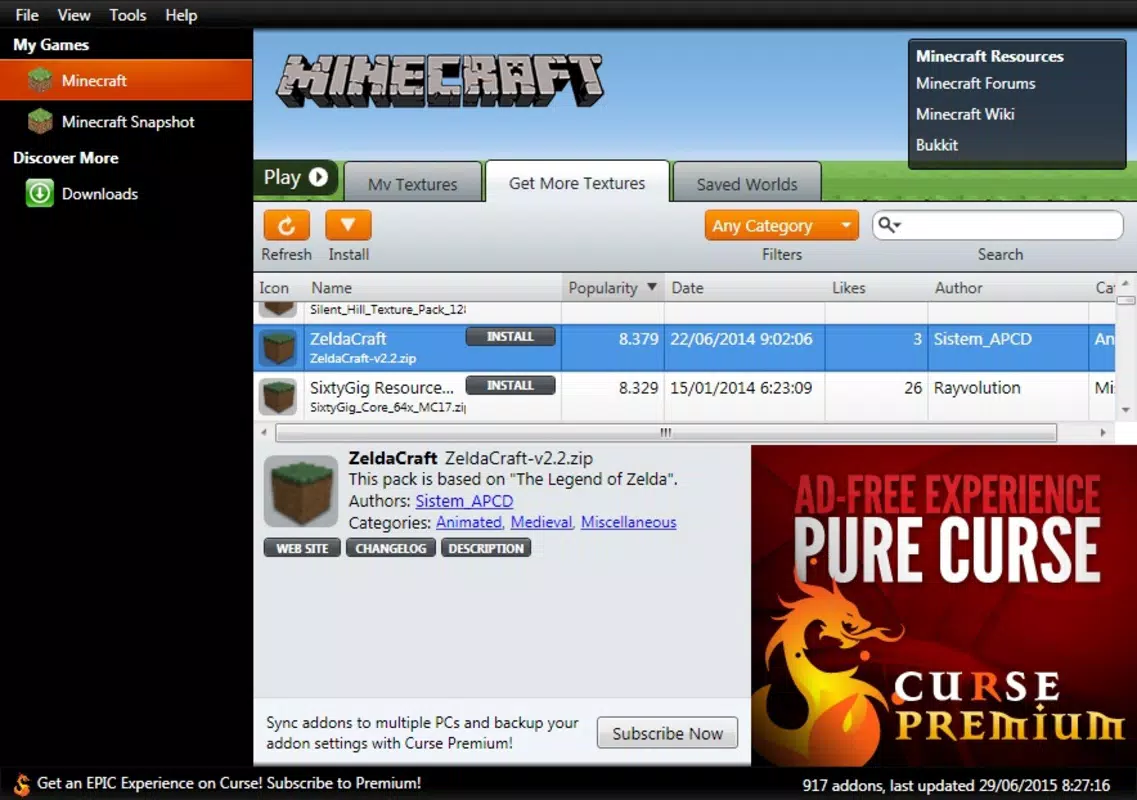
Task: Select the Minecraft grass block icon in My Games
Action: tap(40, 80)
